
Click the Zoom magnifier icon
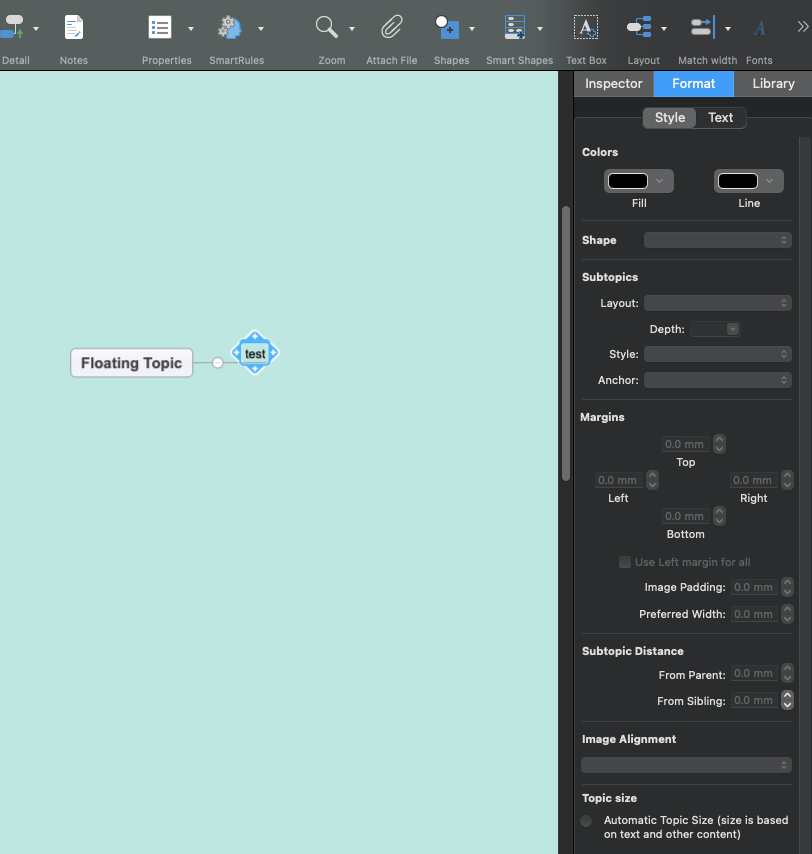[326, 28]
